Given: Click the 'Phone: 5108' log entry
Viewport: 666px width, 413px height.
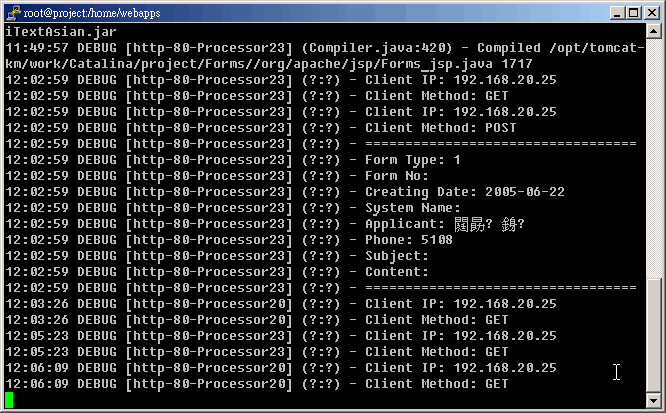Looking at the screenshot, I should pos(408,240).
